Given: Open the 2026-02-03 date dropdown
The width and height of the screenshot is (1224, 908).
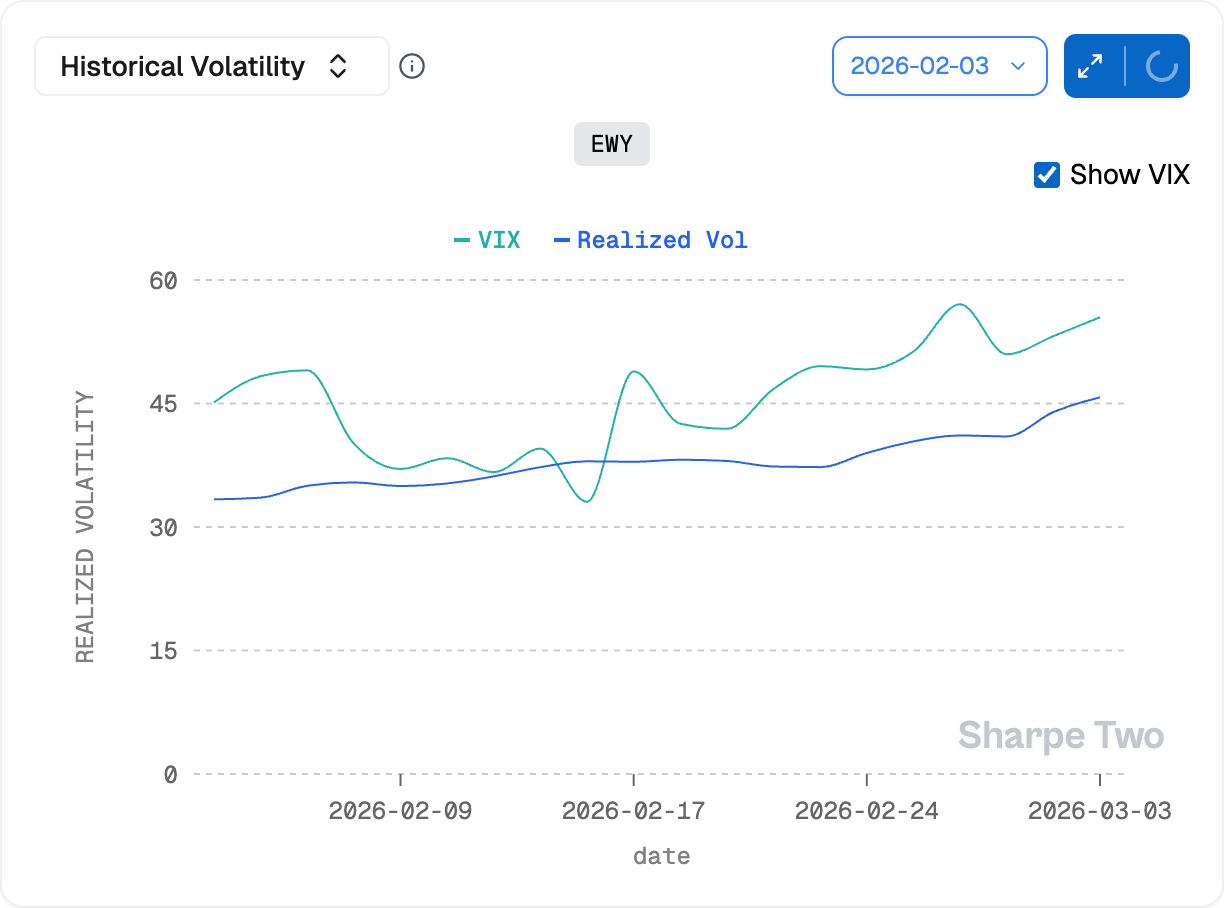Looking at the screenshot, I should point(939,66).
